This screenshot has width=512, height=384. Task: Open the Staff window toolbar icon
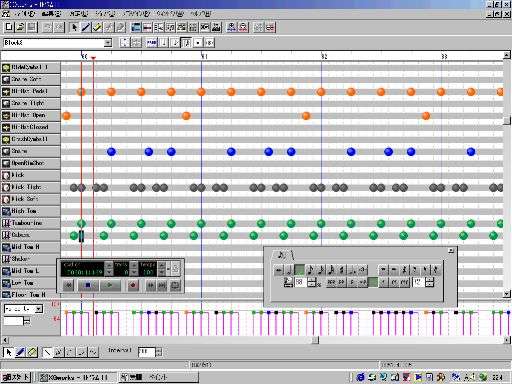[x=170, y=27]
